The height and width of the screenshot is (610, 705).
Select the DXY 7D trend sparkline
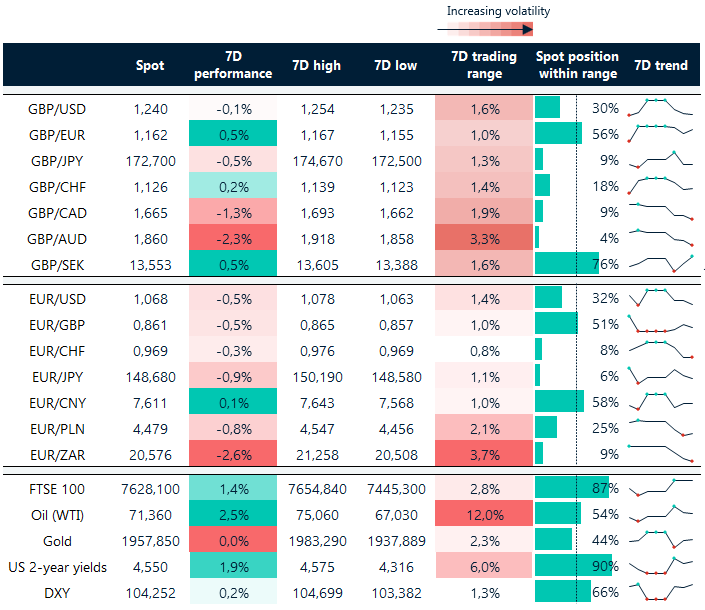660,592
